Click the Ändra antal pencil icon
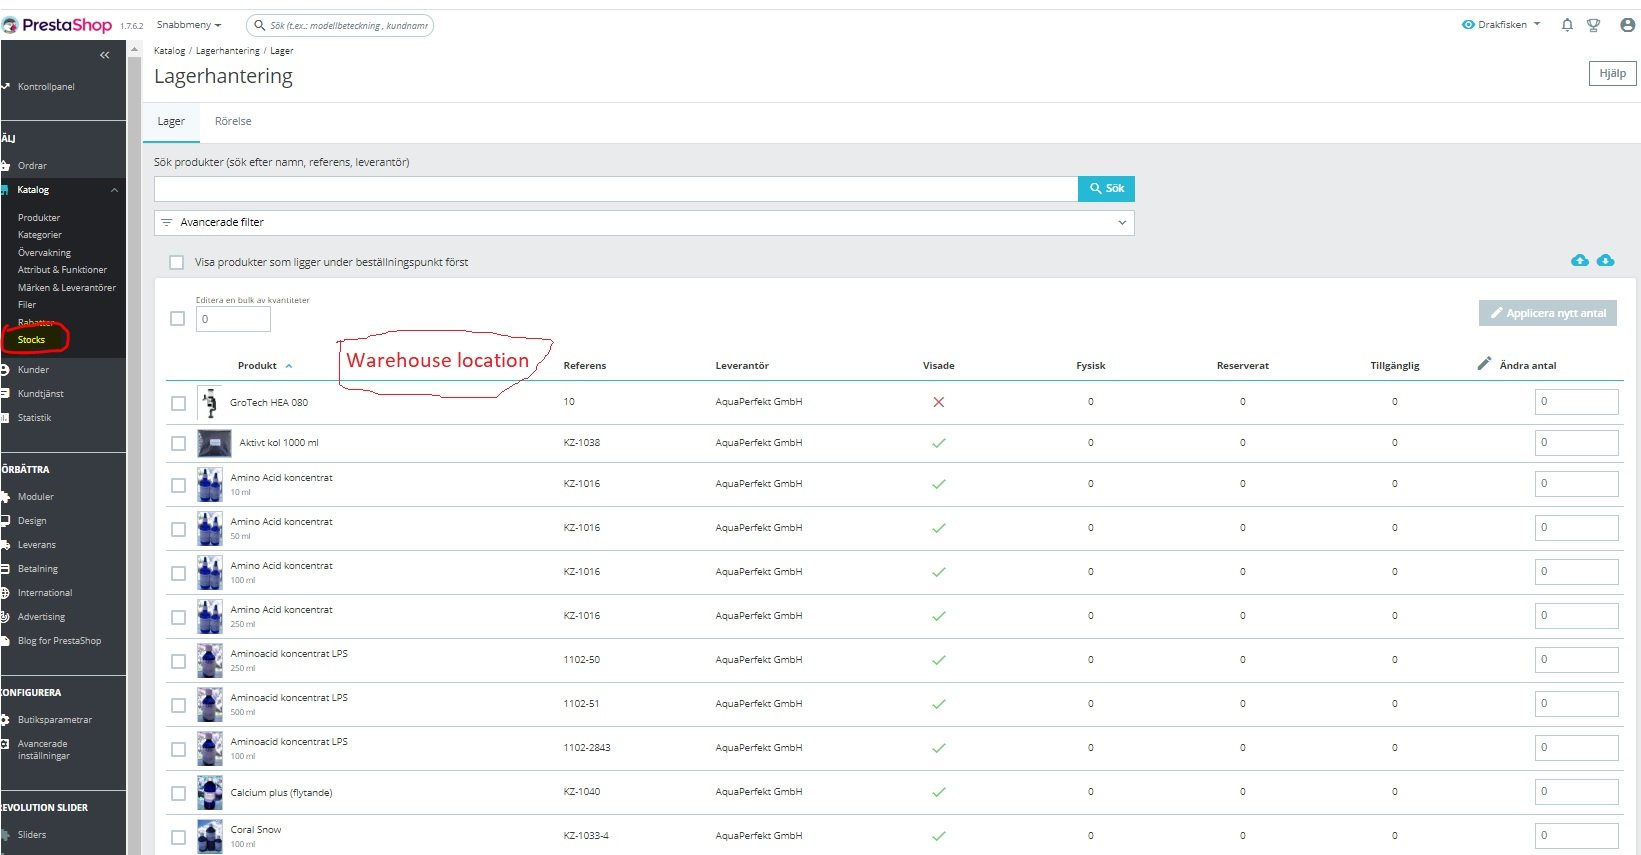 point(1484,364)
